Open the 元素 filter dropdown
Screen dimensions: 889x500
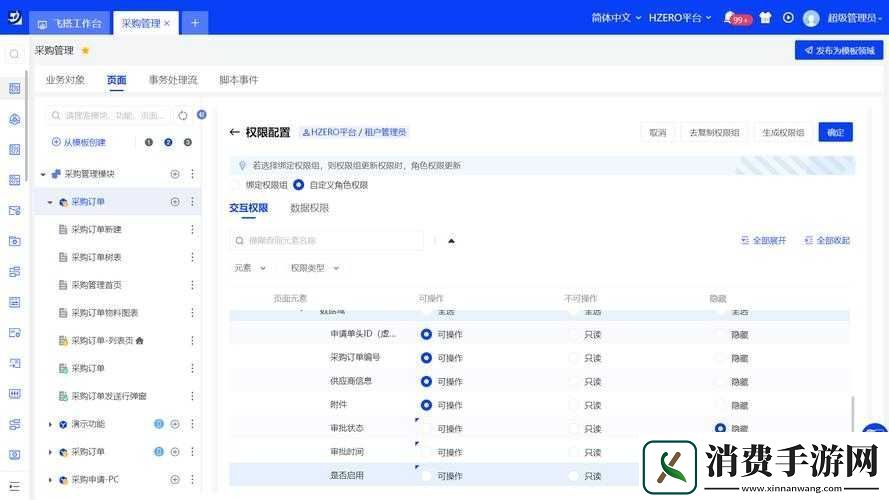point(250,268)
